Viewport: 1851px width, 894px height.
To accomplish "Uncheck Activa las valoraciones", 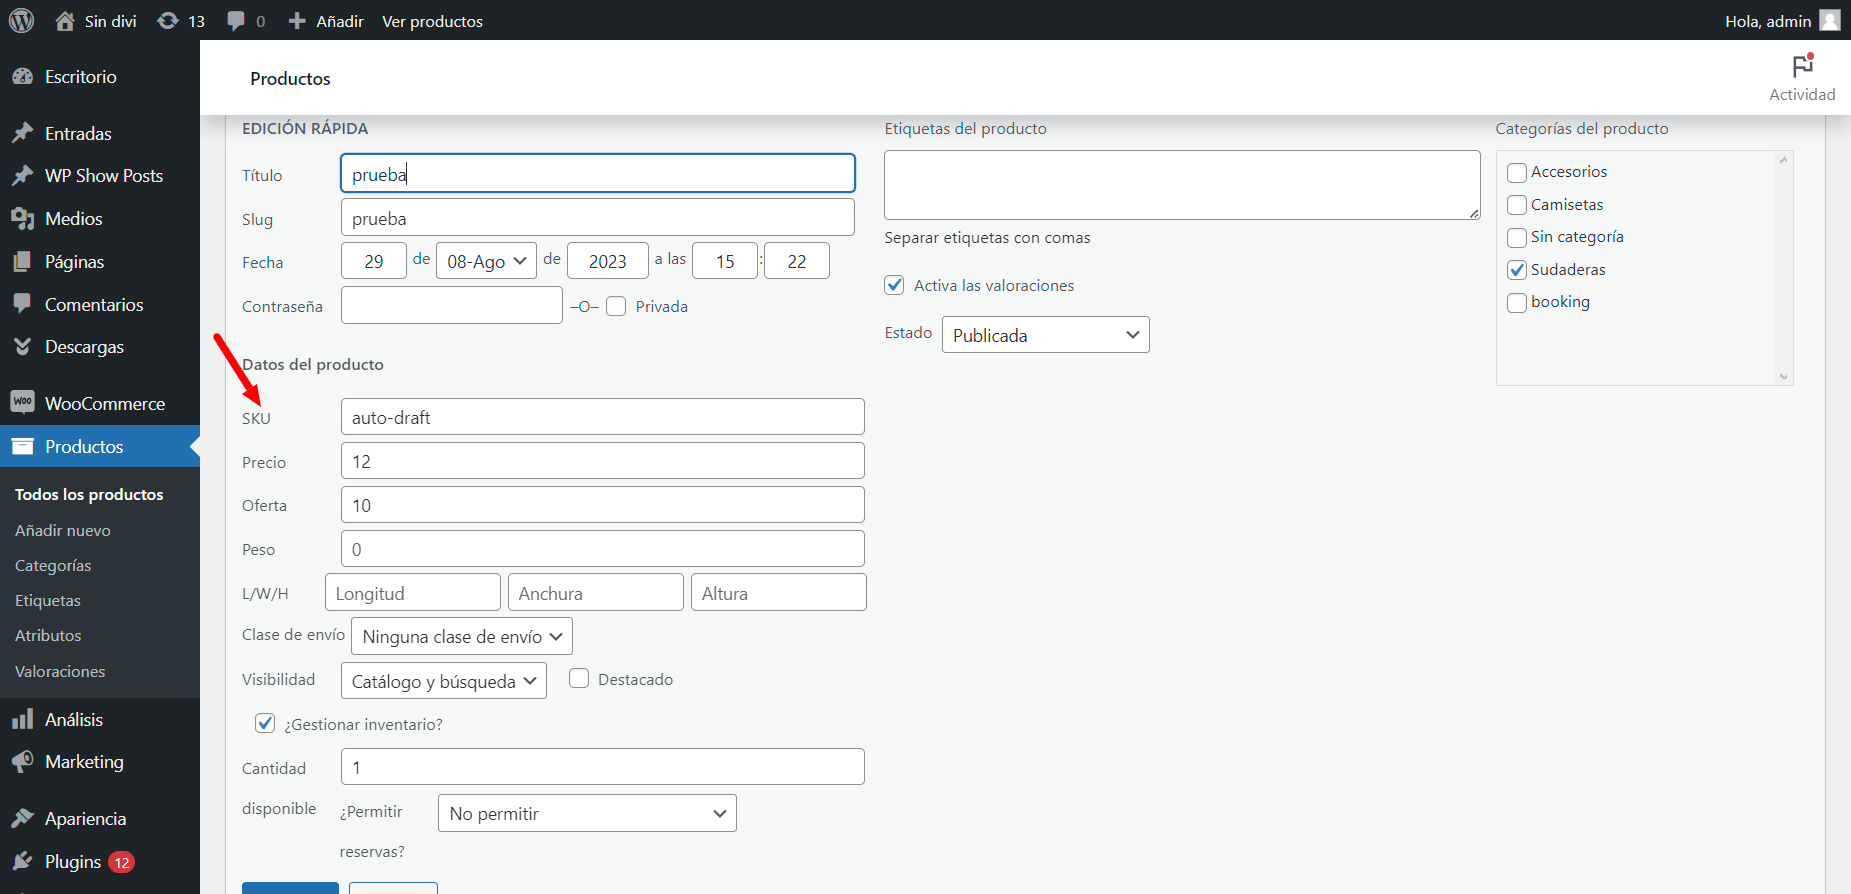I will 894,285.
